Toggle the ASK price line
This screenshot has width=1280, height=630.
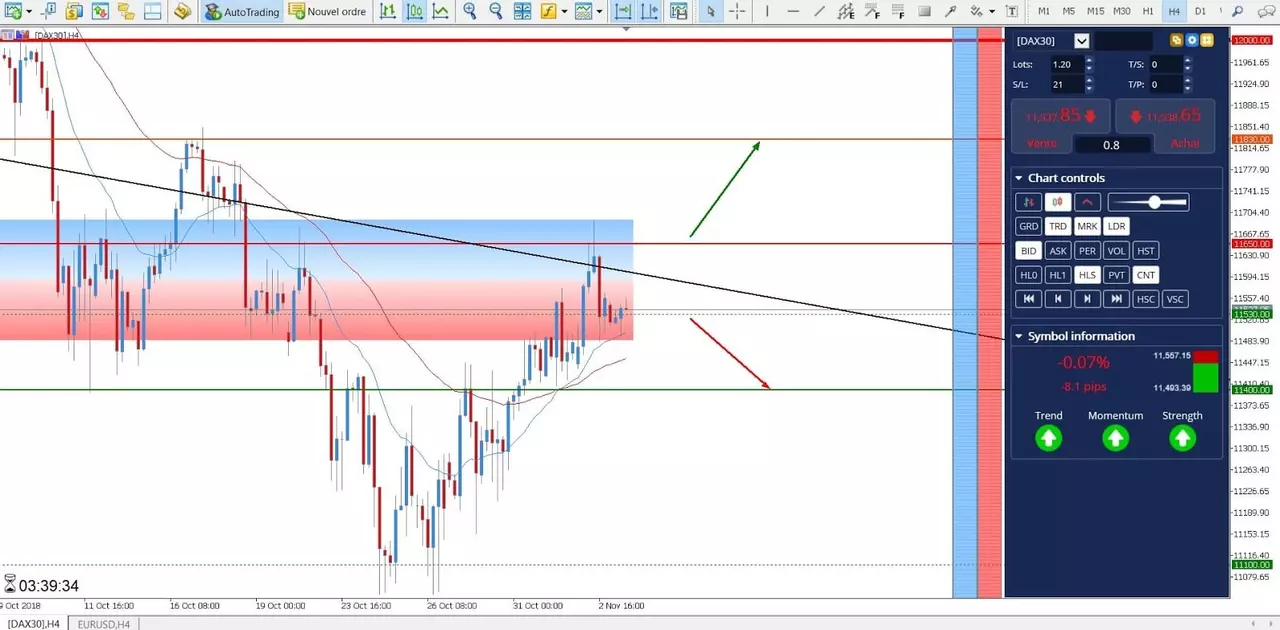[x=1058, y=251]
